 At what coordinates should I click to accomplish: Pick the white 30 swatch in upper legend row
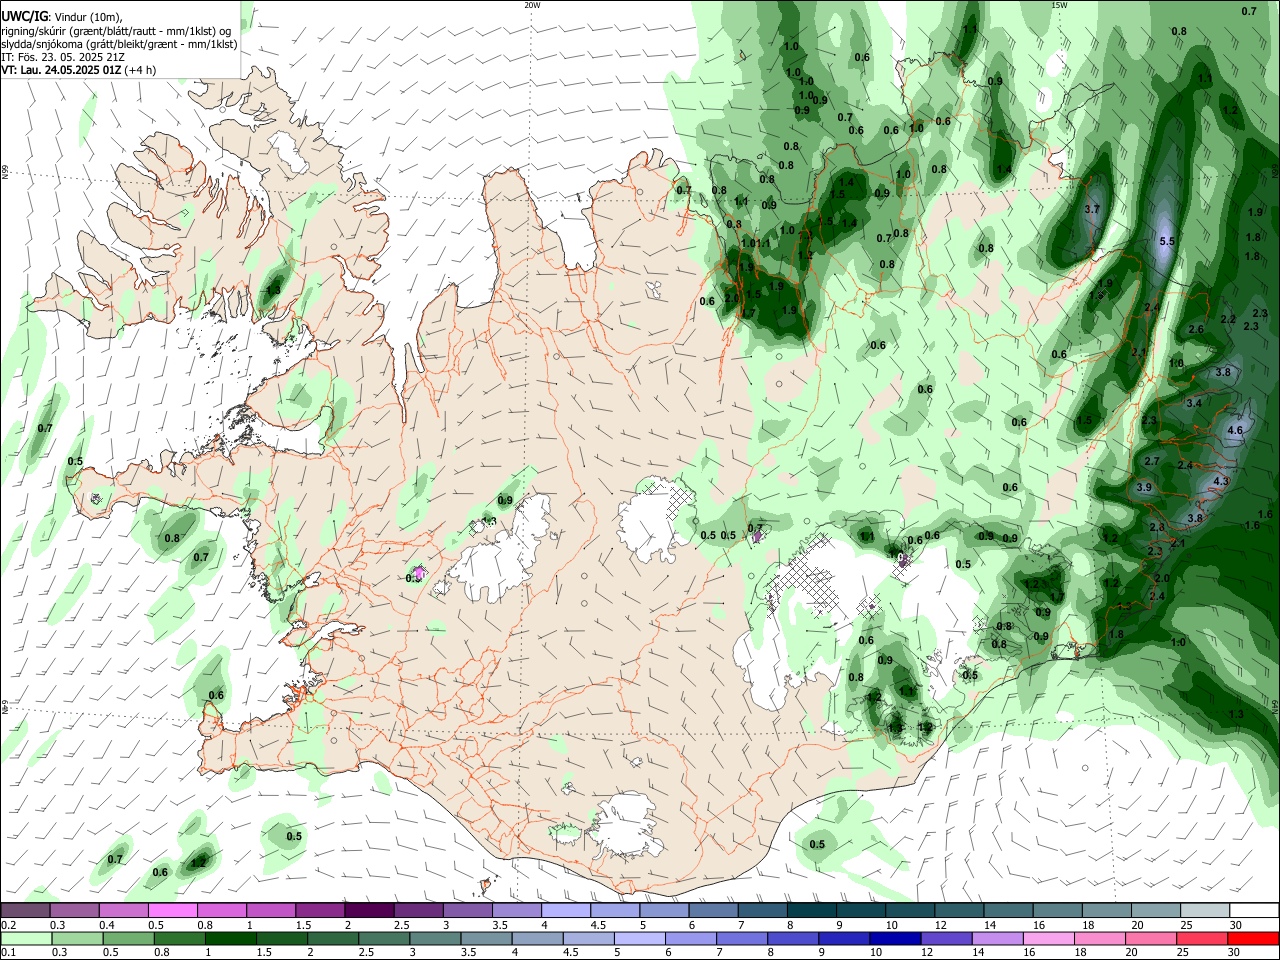coord(1254,911)
